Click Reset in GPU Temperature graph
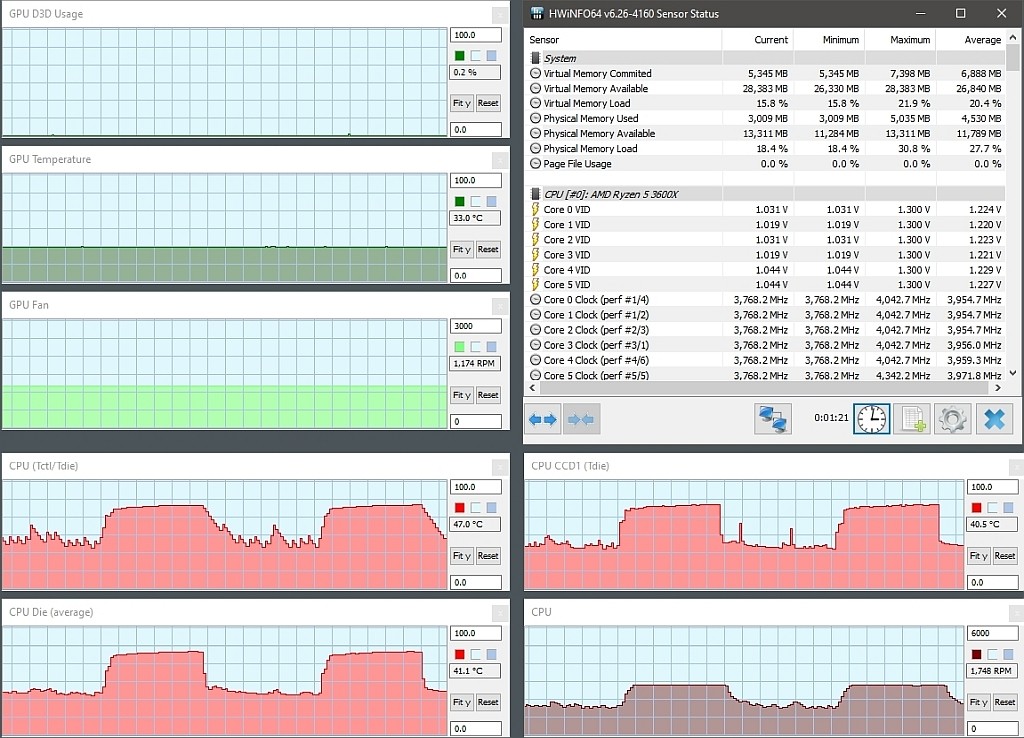This screenshot has width=1024, height=738. 488,249
